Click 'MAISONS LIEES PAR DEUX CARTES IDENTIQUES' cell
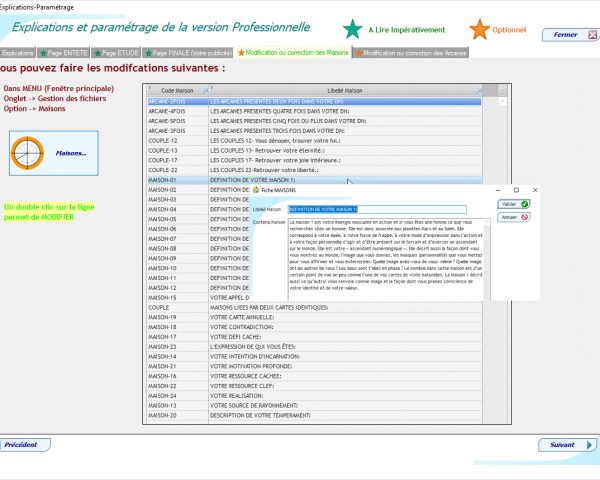Image resolution: width=600 pixels, height=480 pixels. pyautogui.click(x=346, y=308)
